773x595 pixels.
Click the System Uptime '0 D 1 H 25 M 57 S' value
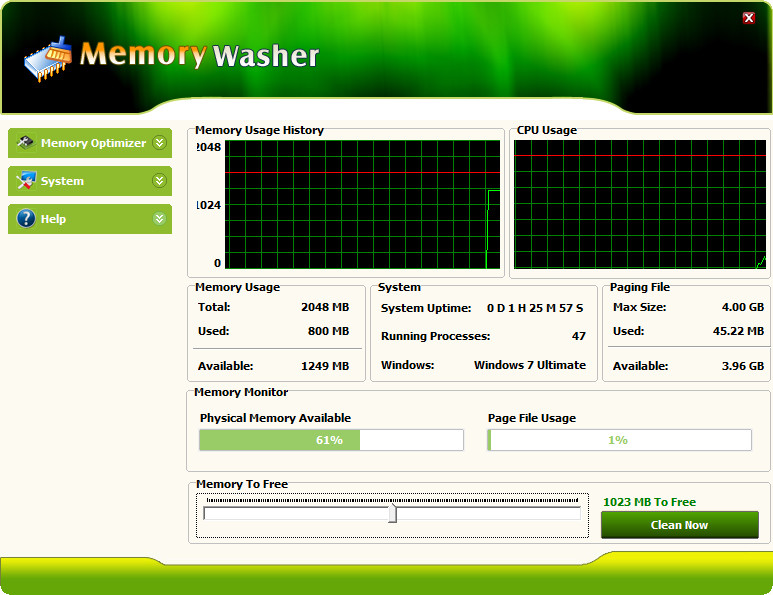(535, 308)
